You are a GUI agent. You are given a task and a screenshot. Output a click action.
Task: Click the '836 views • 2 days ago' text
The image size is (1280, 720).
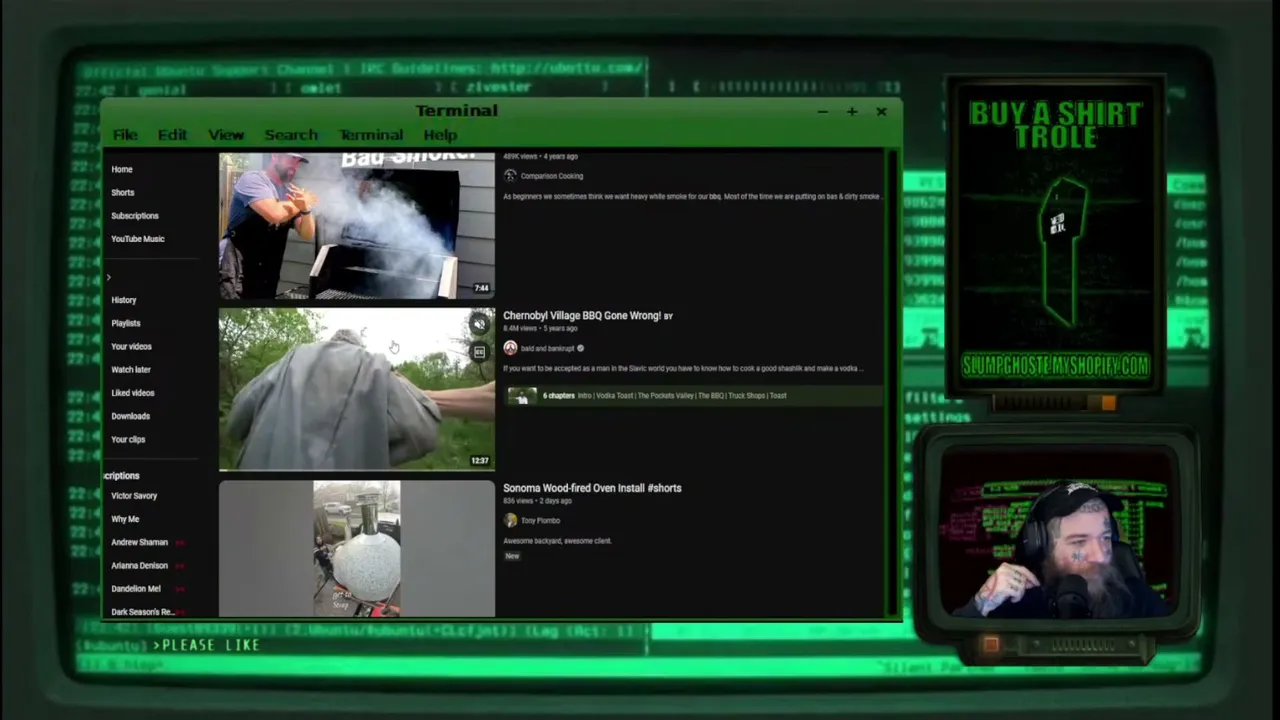coord(537,500)
